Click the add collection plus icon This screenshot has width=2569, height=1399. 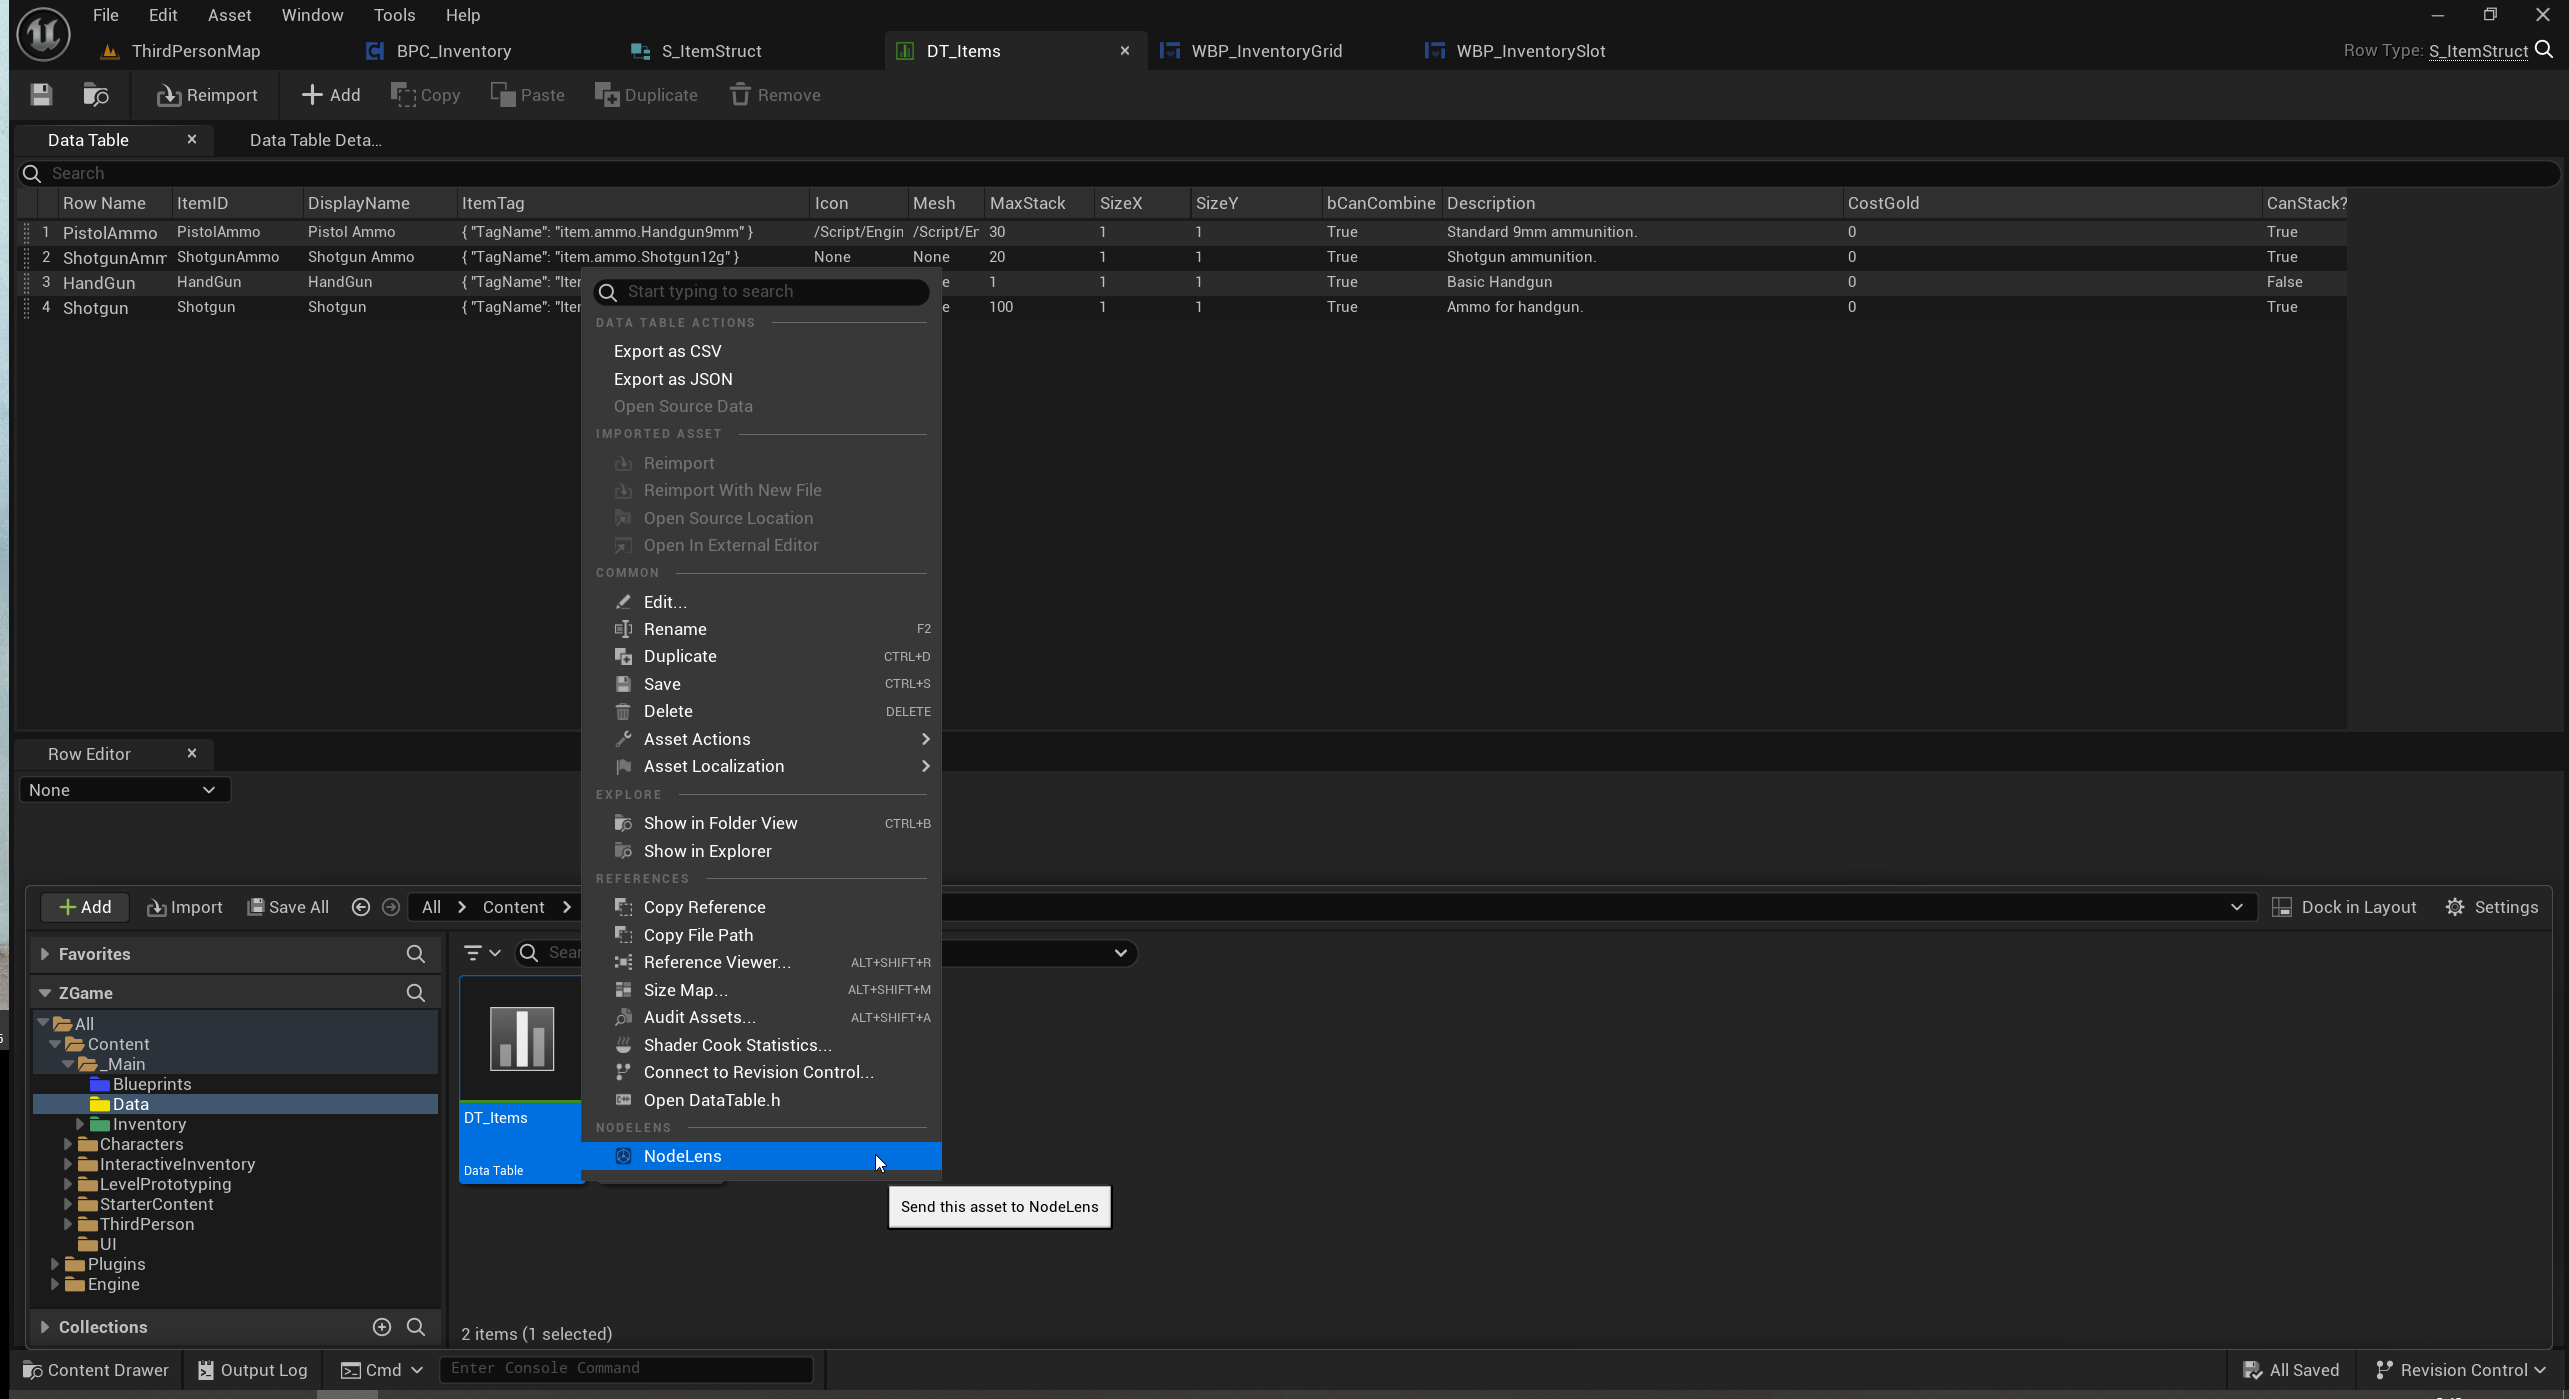pos(382,1327)
